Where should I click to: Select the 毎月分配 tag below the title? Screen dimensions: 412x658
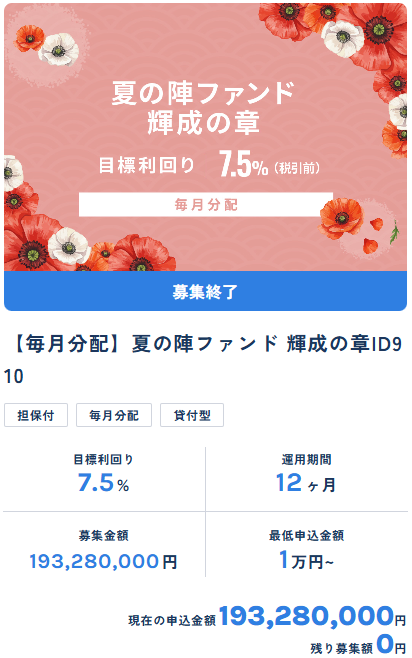click(x=114, y=415)
